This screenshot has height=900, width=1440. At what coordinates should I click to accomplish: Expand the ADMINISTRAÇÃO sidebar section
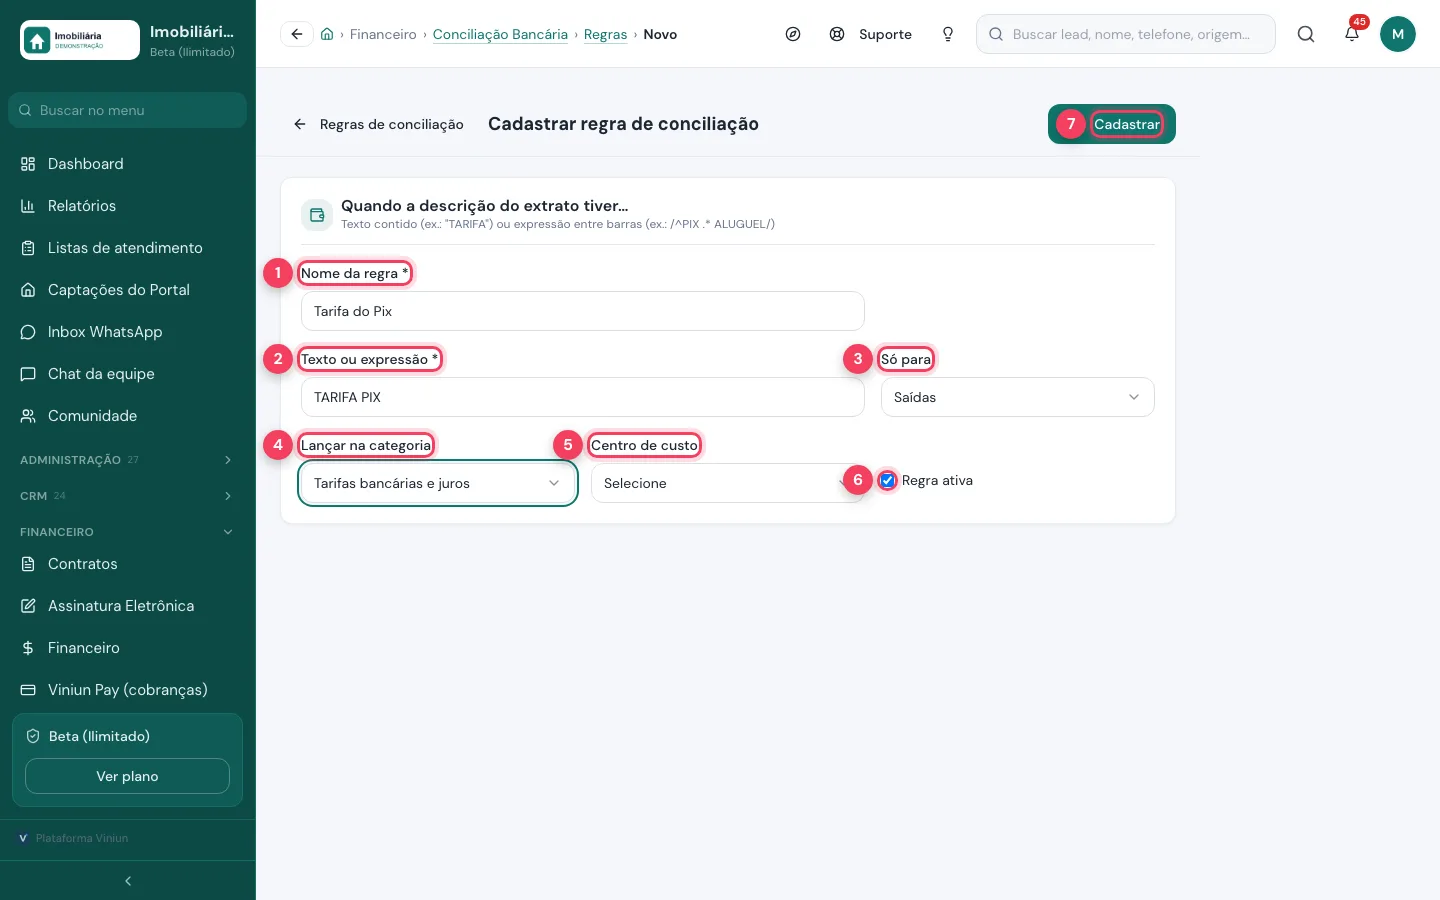tap(127, 460)
